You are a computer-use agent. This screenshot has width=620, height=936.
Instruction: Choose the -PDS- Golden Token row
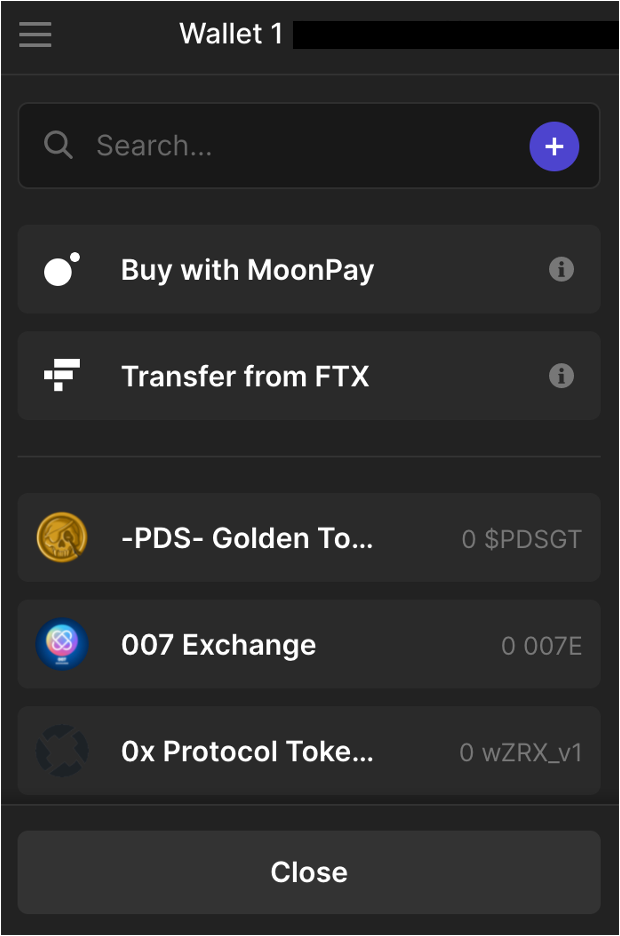[247, 538]
